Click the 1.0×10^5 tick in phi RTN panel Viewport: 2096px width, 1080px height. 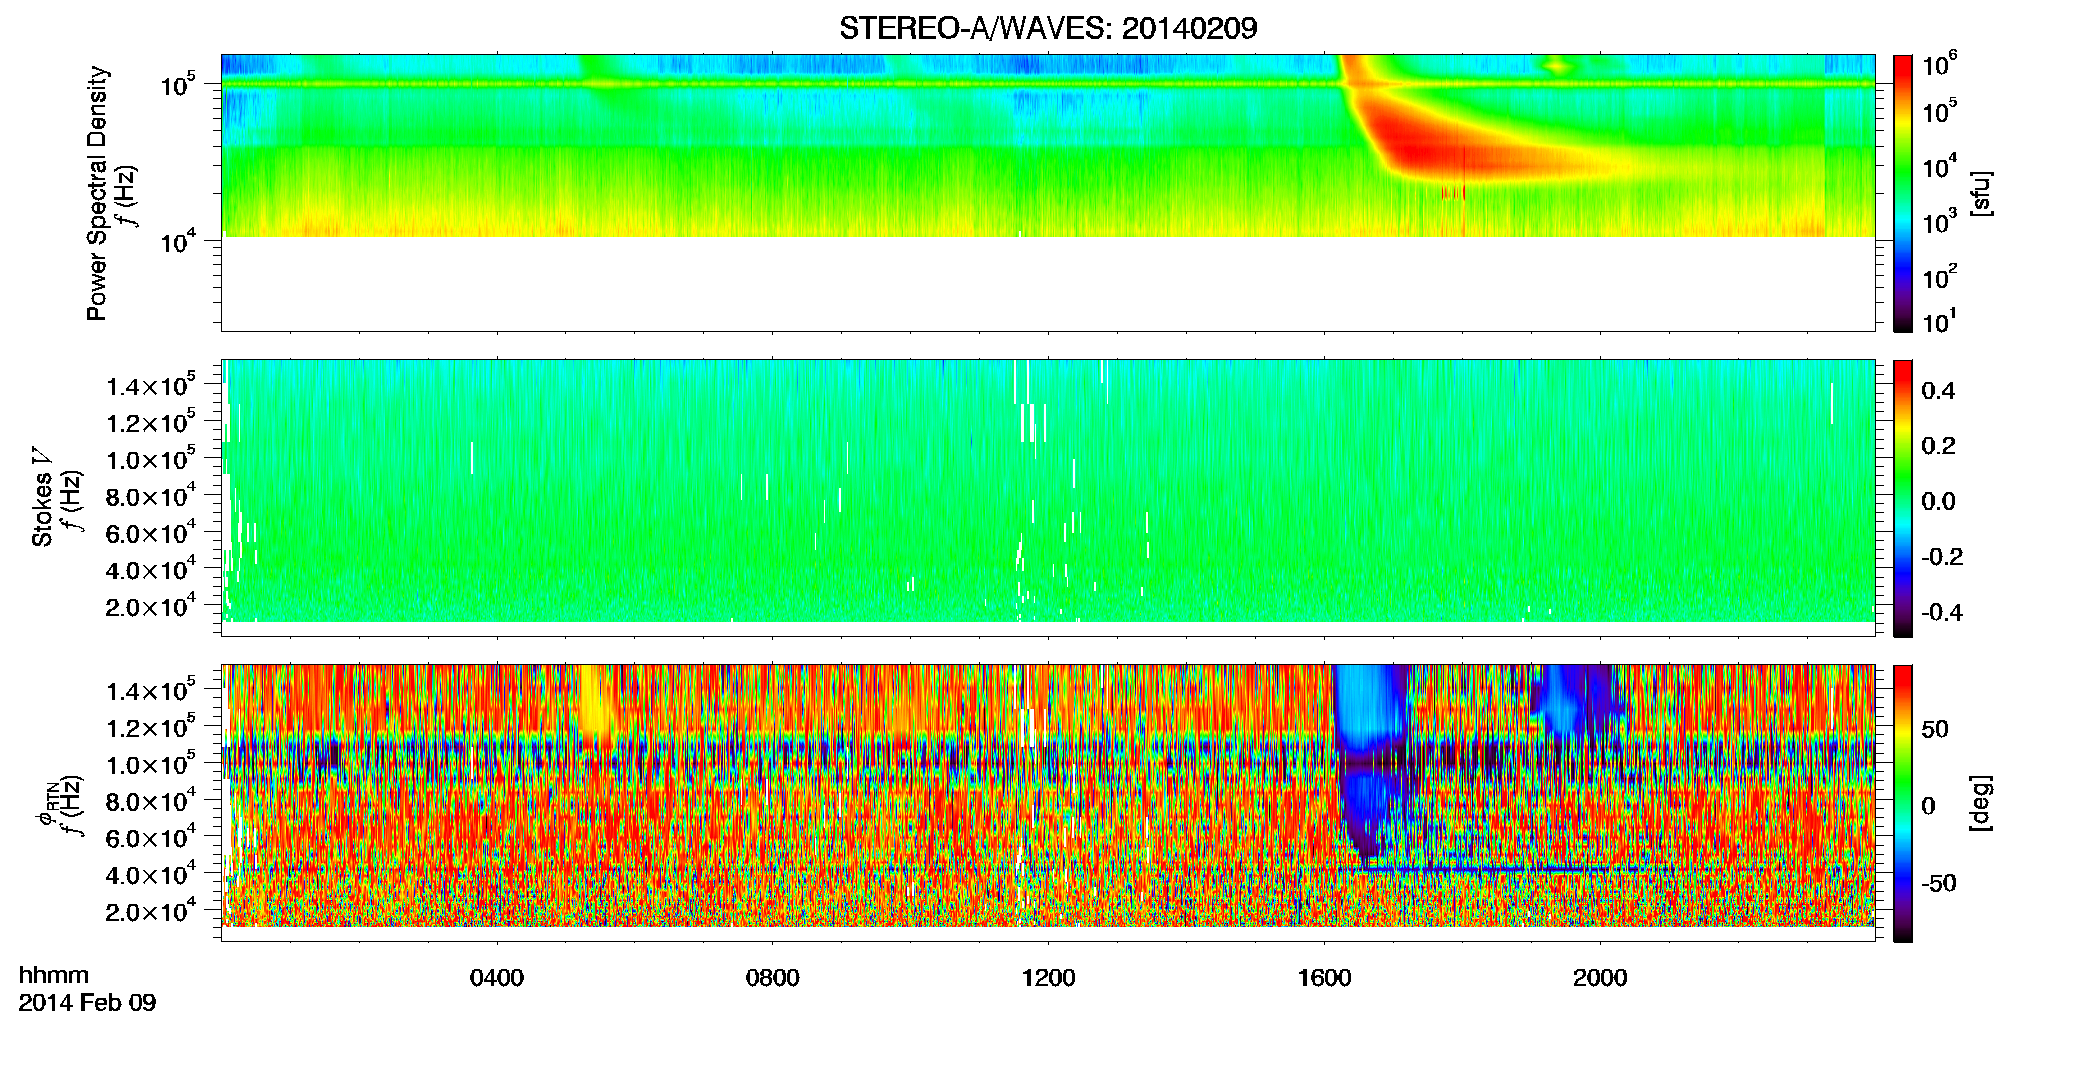(x=151, y=763)
